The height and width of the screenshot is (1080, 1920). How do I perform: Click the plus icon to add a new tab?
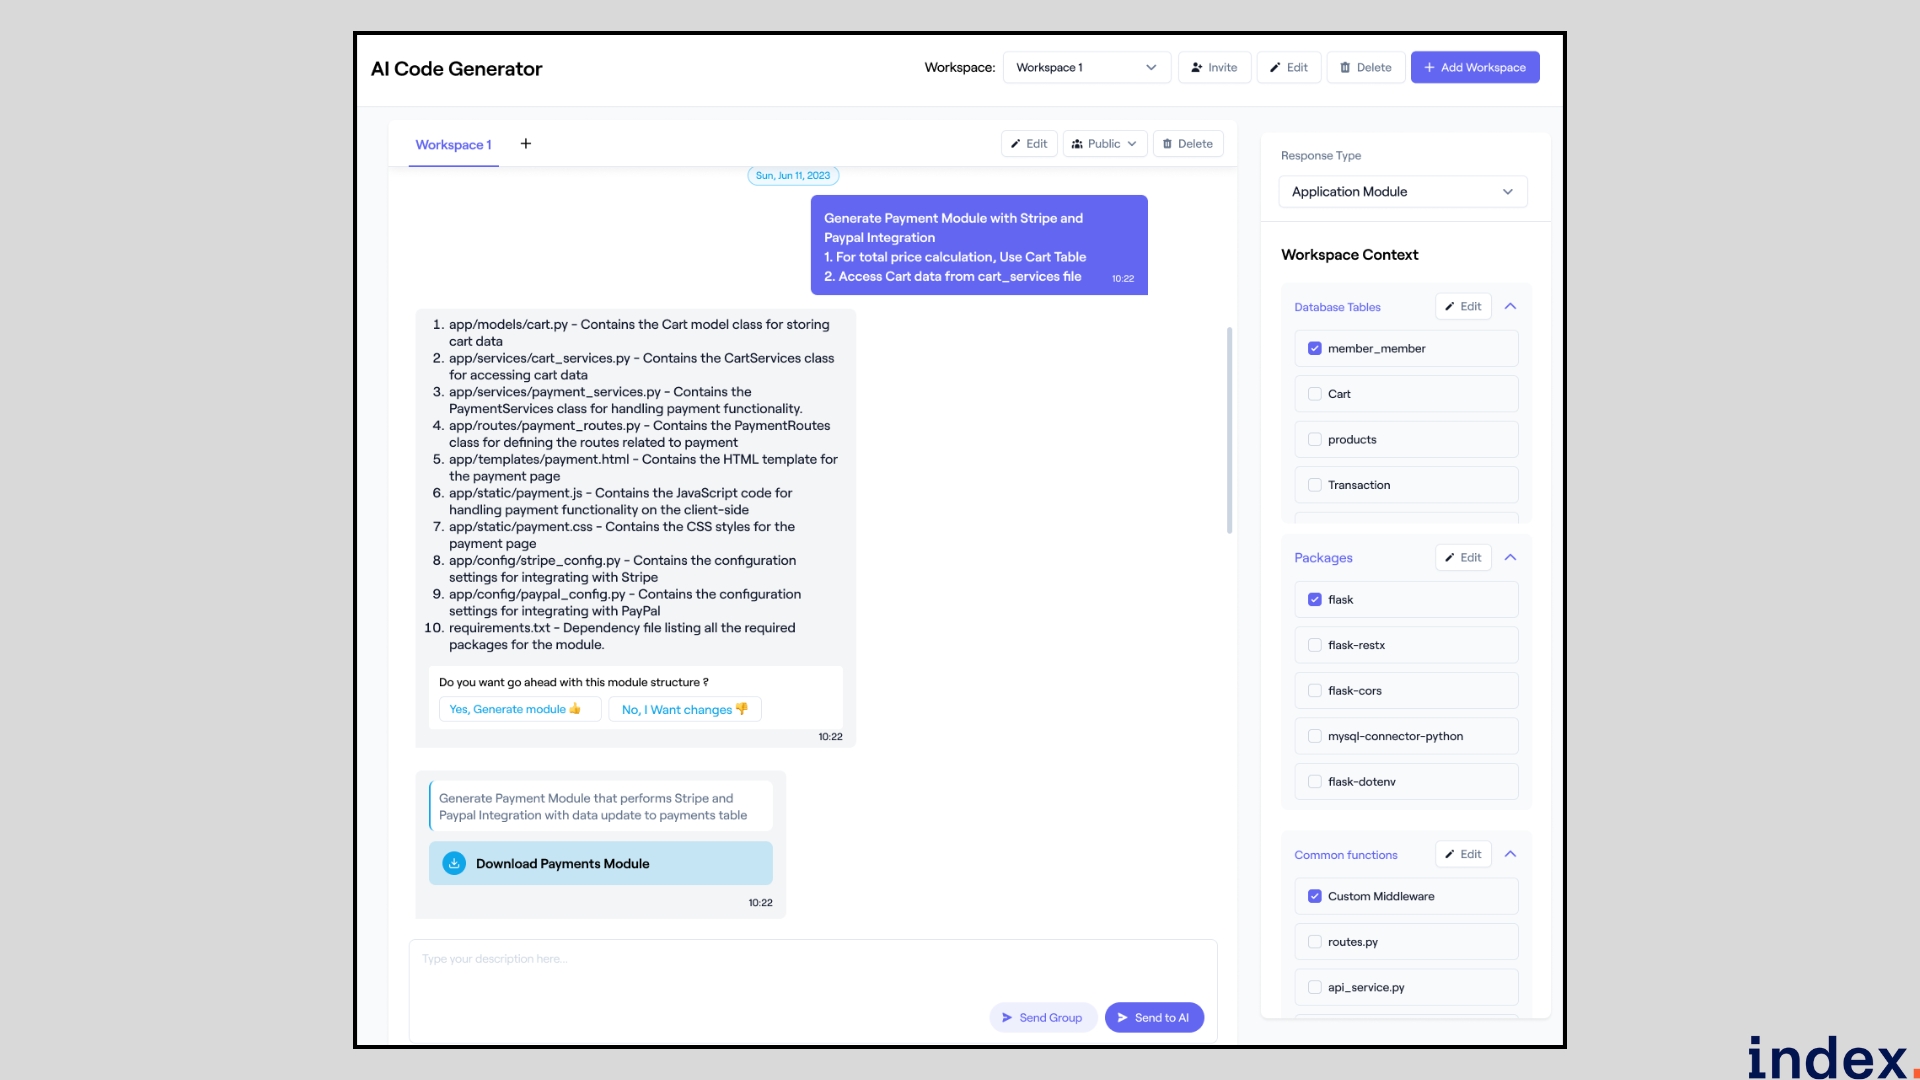525,144
